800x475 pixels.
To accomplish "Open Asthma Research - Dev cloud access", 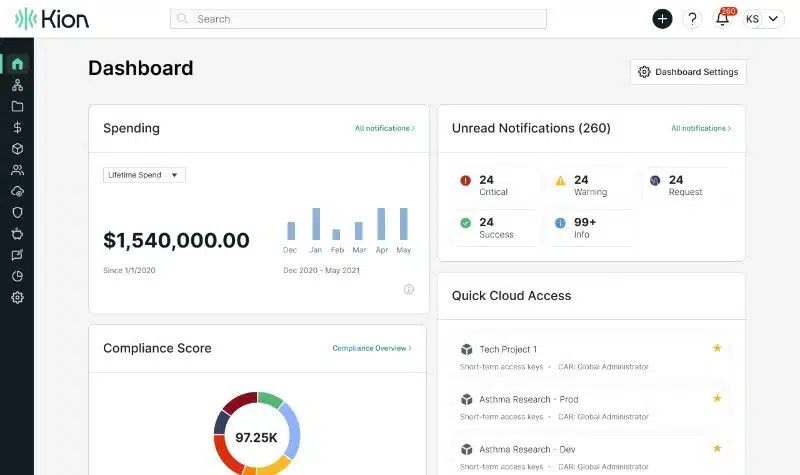I will pos(591,457).
